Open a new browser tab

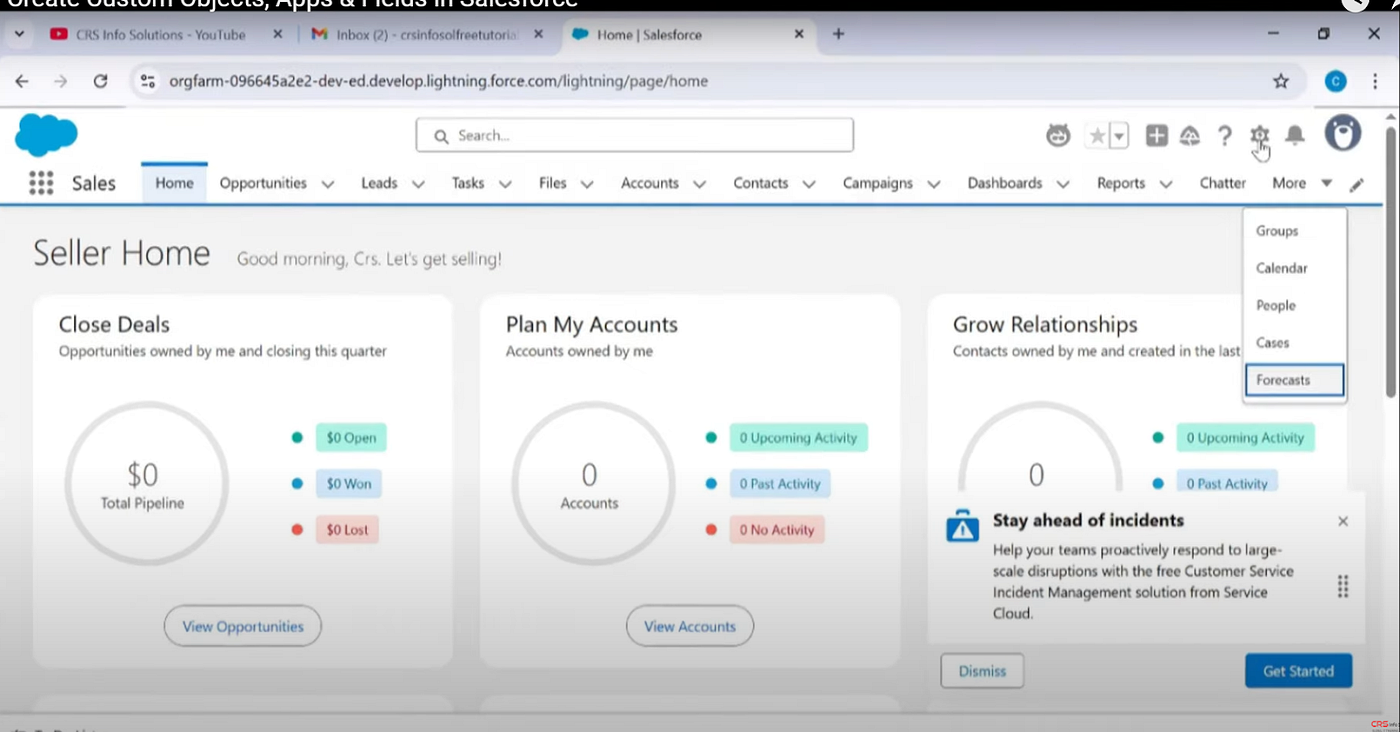pos(838,34)
